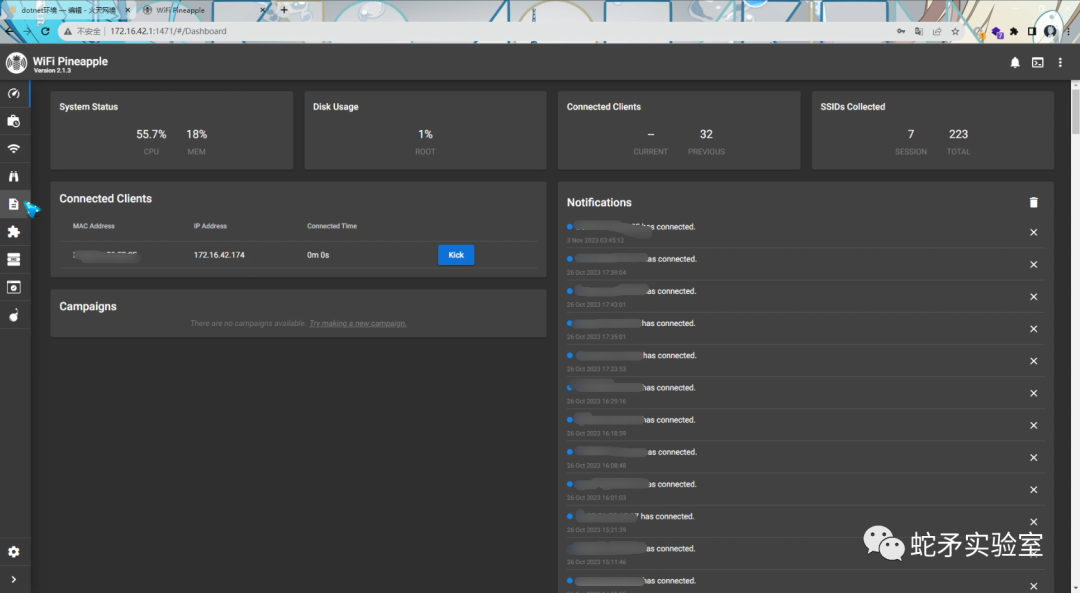This screenshot has width=1080, height=593.
Task: Open the extension icon with orange 1 badge
Action: [x=979, y=32]
